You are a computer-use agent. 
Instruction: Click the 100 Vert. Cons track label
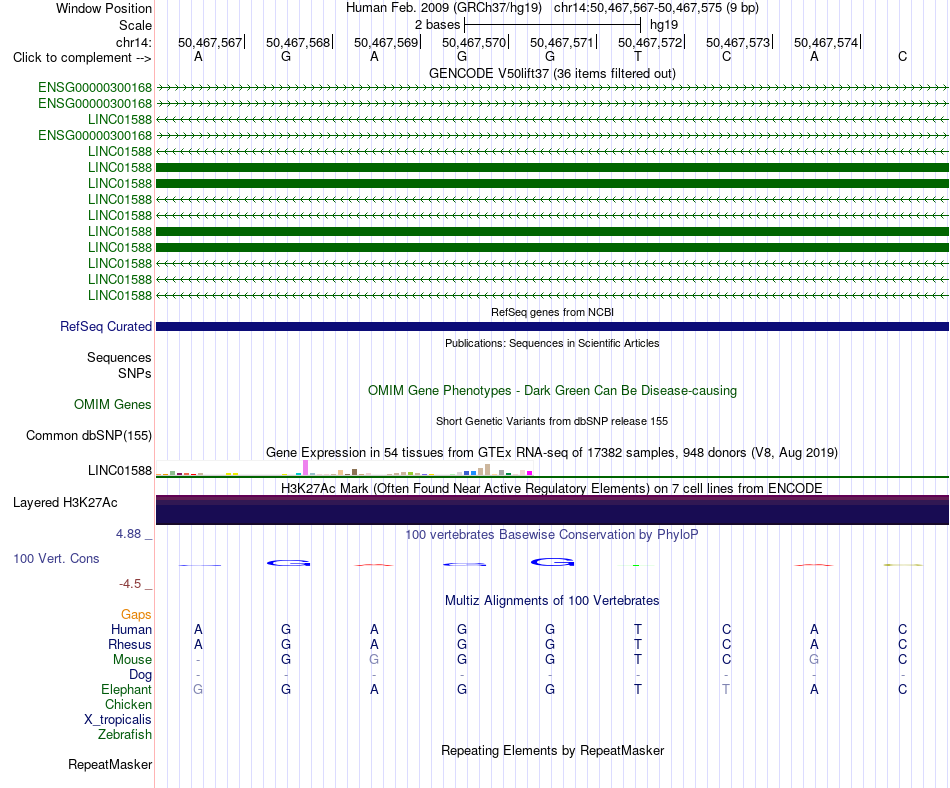tap(56, 558)
